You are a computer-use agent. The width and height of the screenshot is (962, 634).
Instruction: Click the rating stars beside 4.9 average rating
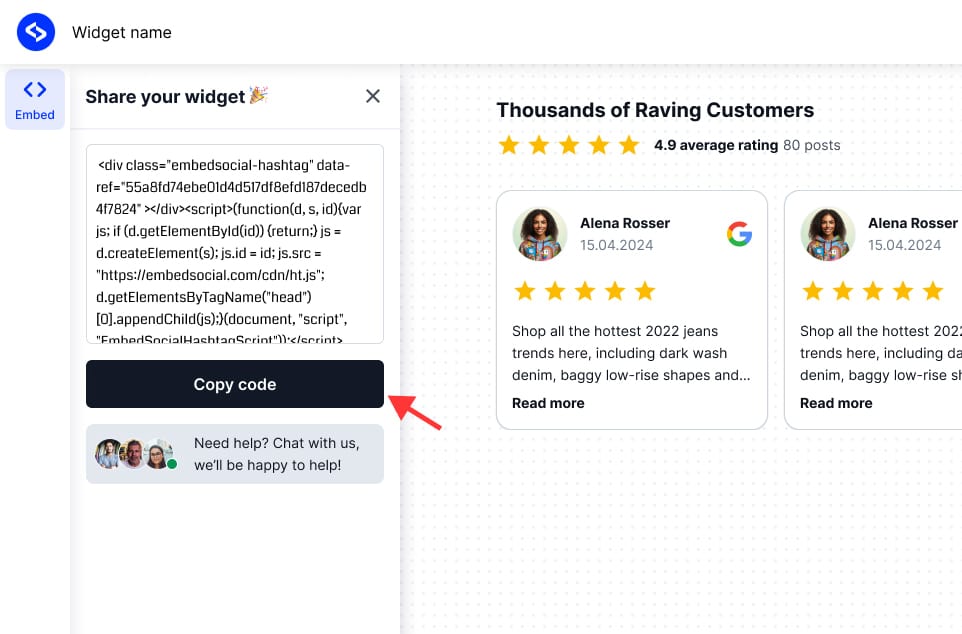(x=569, y=145)
